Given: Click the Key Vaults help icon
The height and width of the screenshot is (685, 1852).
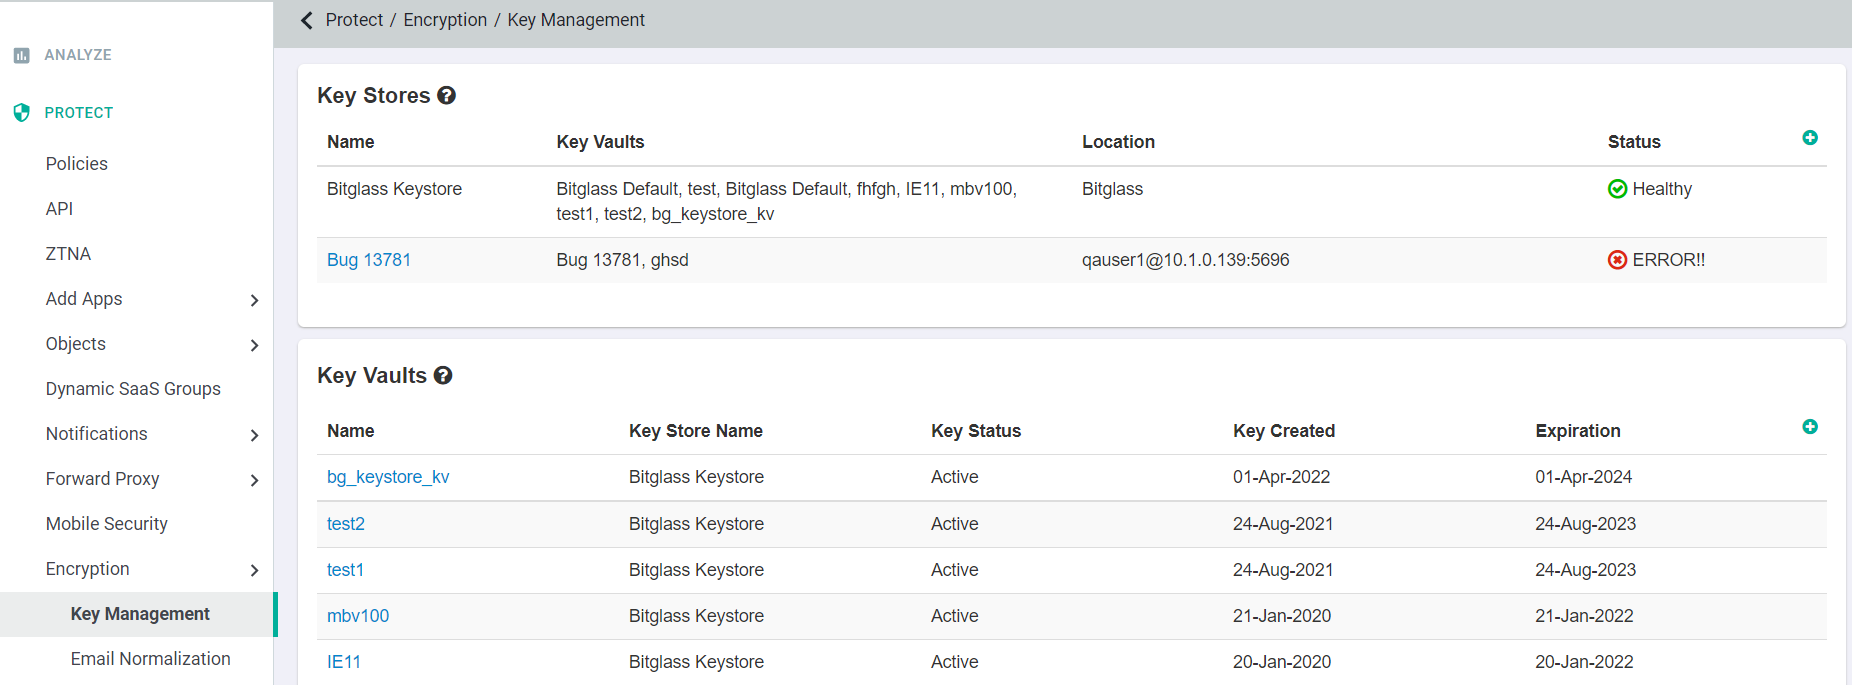Looking at the screenshot, I should 443,375.
